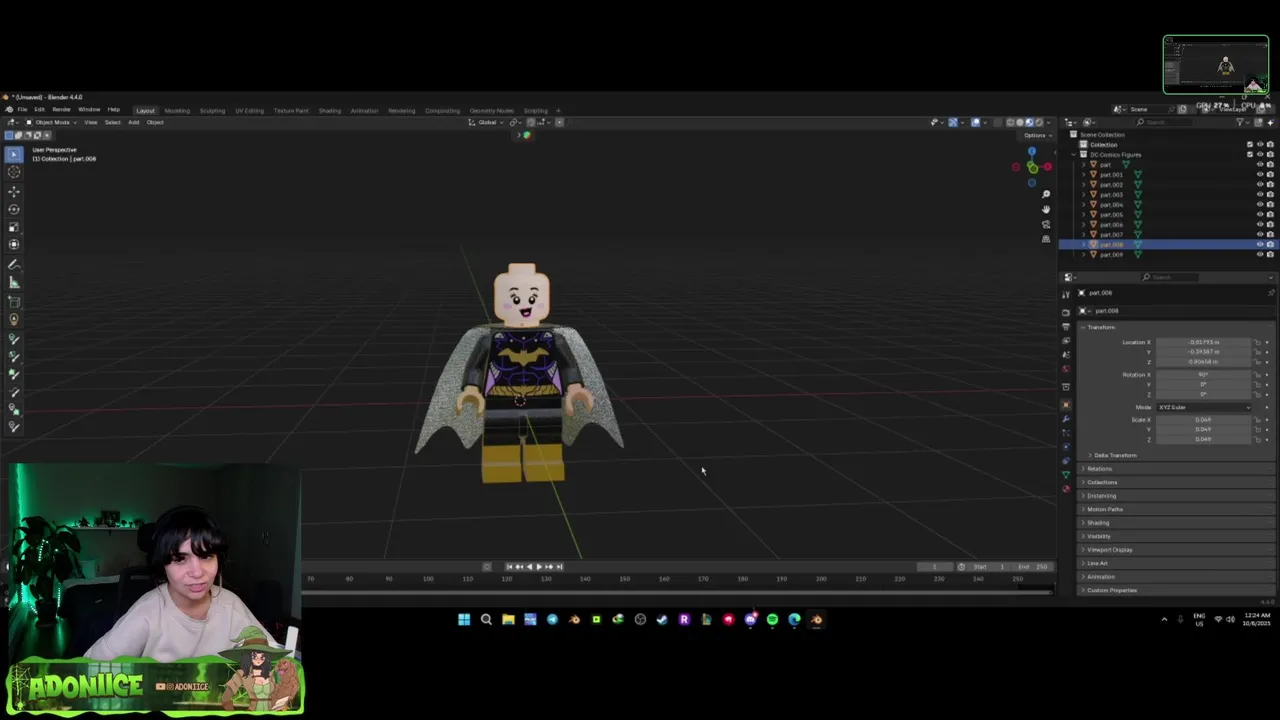Select the Annotate tool

(x=14, y=265)
